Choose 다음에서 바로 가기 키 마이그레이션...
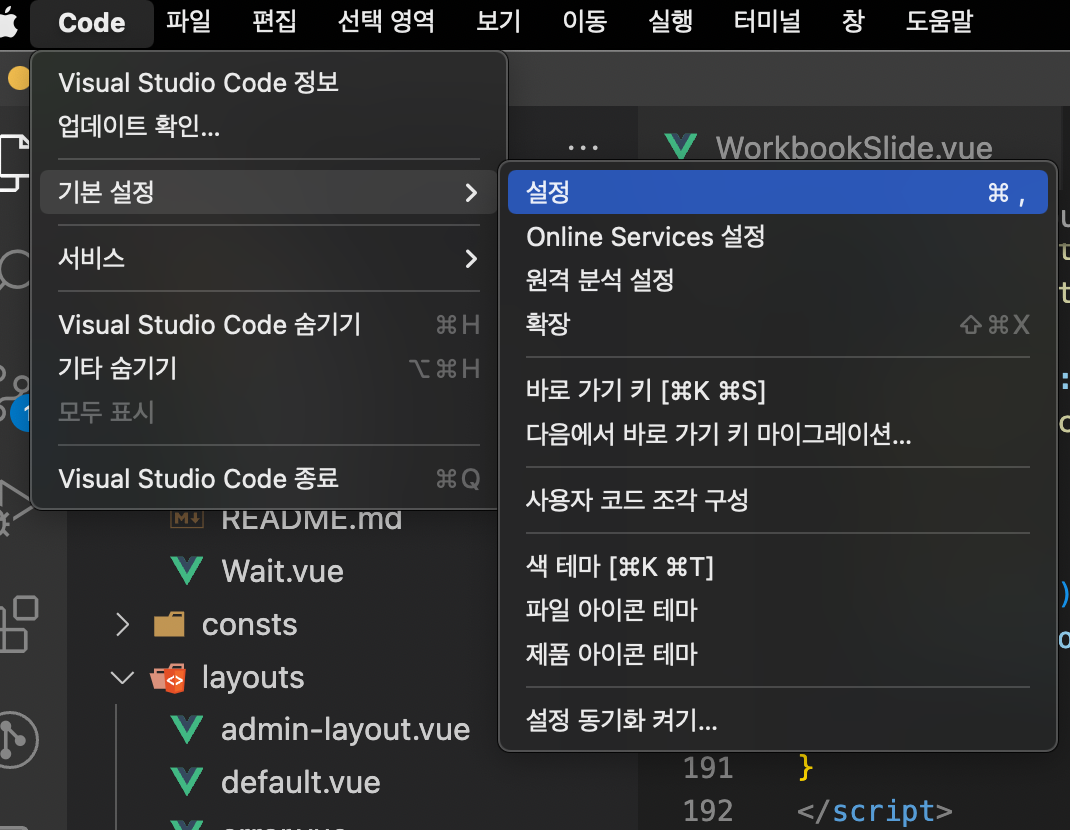 tap(777, 434)
